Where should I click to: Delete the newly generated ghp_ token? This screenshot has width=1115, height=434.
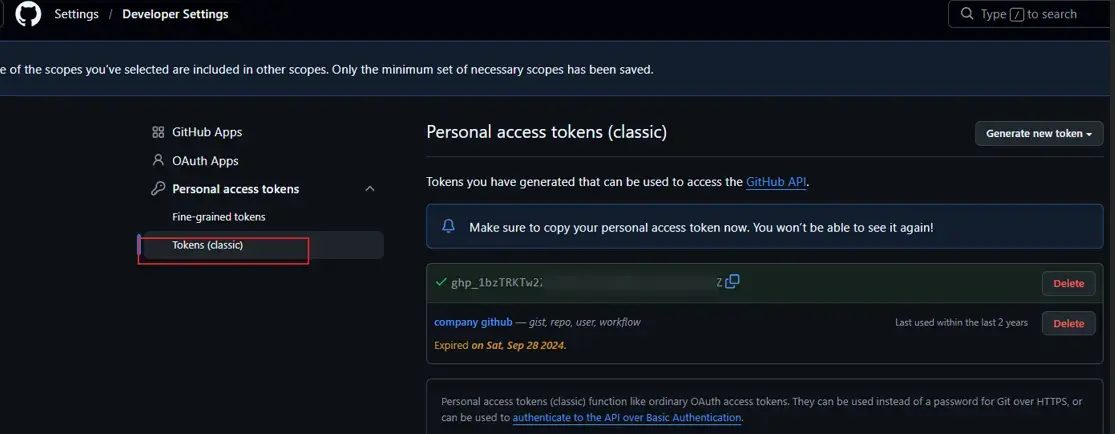click(1068, 284)
